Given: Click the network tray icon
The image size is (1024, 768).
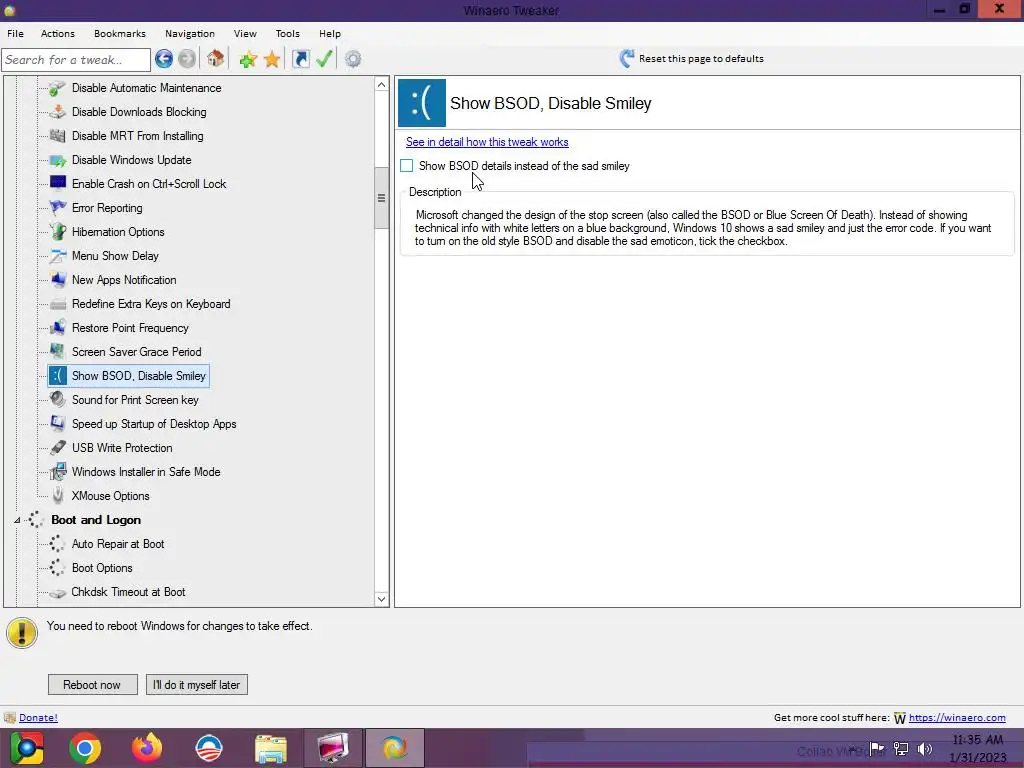Looking at the screenshot, I should [901, 749].
